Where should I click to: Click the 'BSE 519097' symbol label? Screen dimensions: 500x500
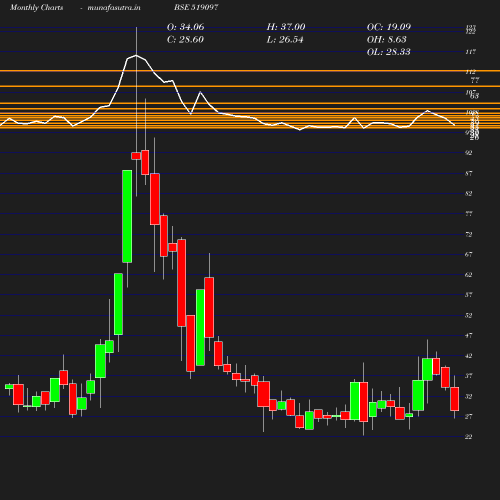click(x=196, y=7)
